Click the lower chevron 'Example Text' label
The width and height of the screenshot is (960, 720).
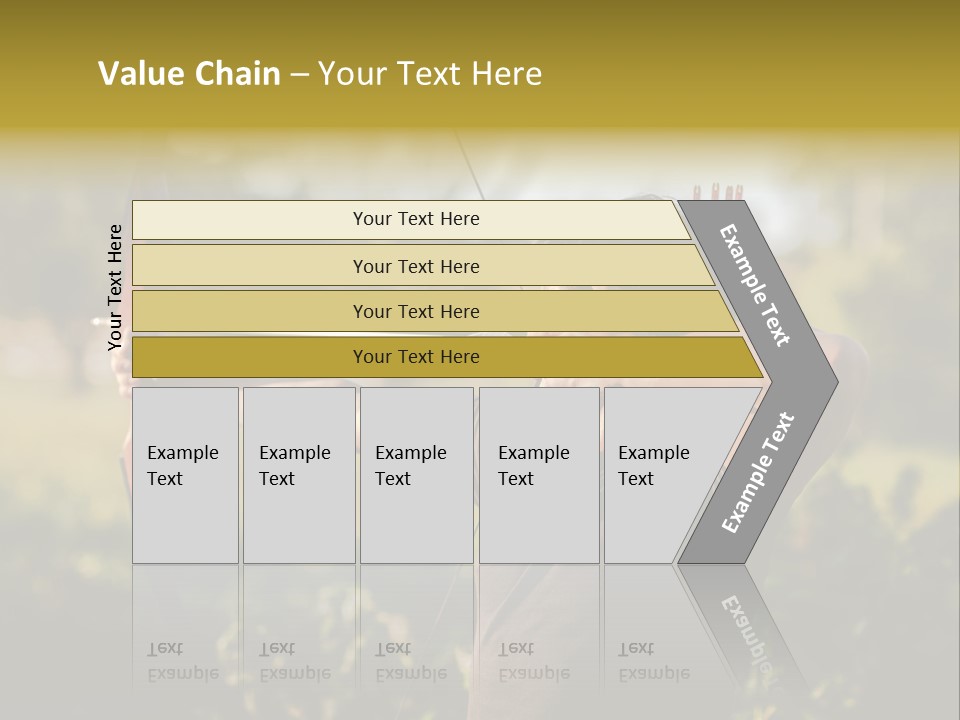(x=757, y=473)
